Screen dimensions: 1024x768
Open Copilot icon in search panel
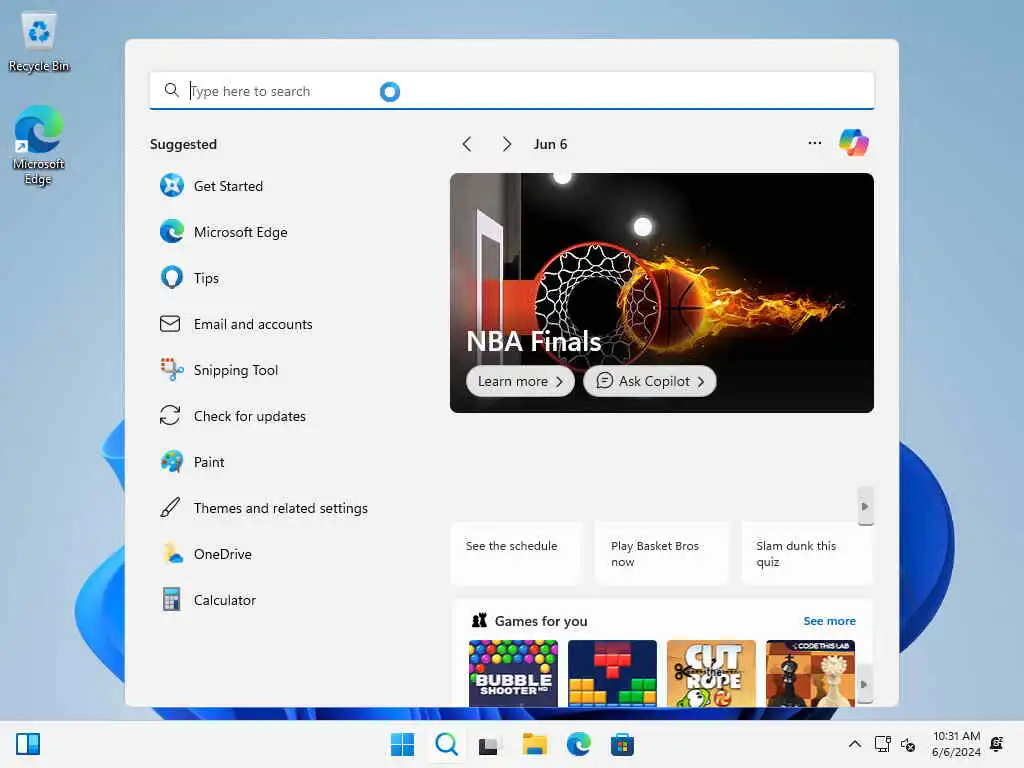854,143
